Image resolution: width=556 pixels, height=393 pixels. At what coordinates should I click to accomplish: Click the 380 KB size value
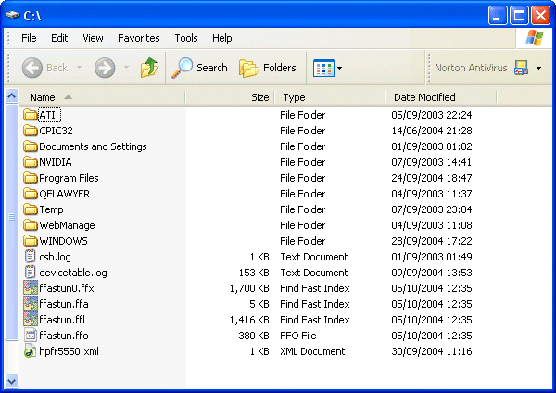254,335
